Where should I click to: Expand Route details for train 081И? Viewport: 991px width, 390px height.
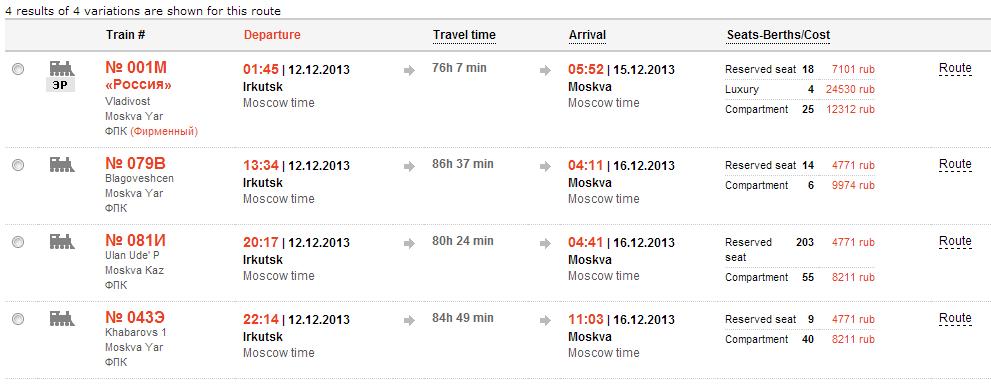tap(955, 241)
